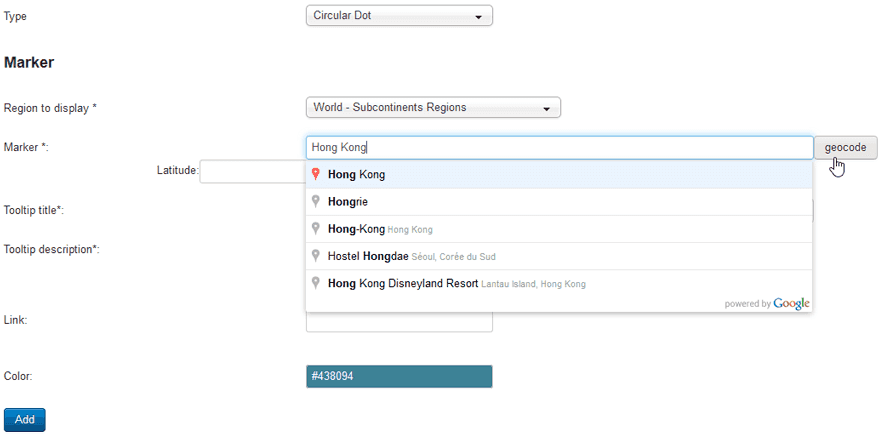The width and height of the screenshot is (890, 434).
Task: Click into the Latitude input box
Action: pos(252,171)
